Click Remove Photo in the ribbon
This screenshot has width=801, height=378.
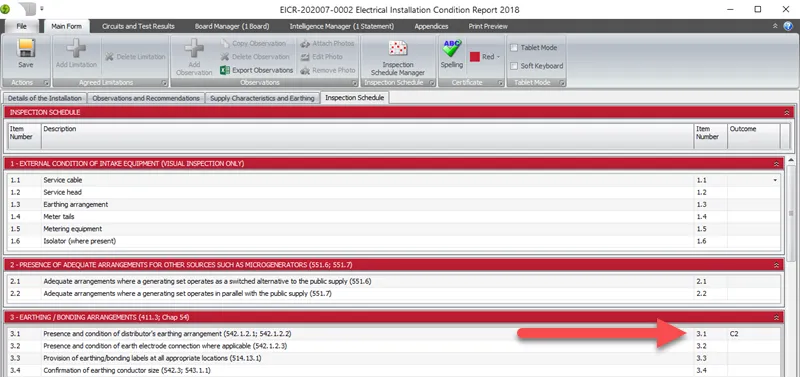(x=327, y=70)
